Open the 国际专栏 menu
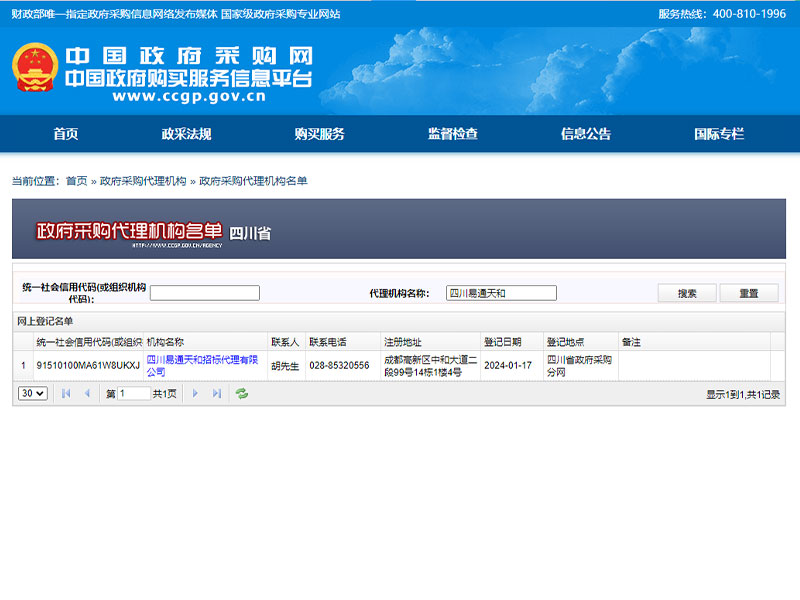This screenshot has width=800, height=600. [x=722, y=134]
